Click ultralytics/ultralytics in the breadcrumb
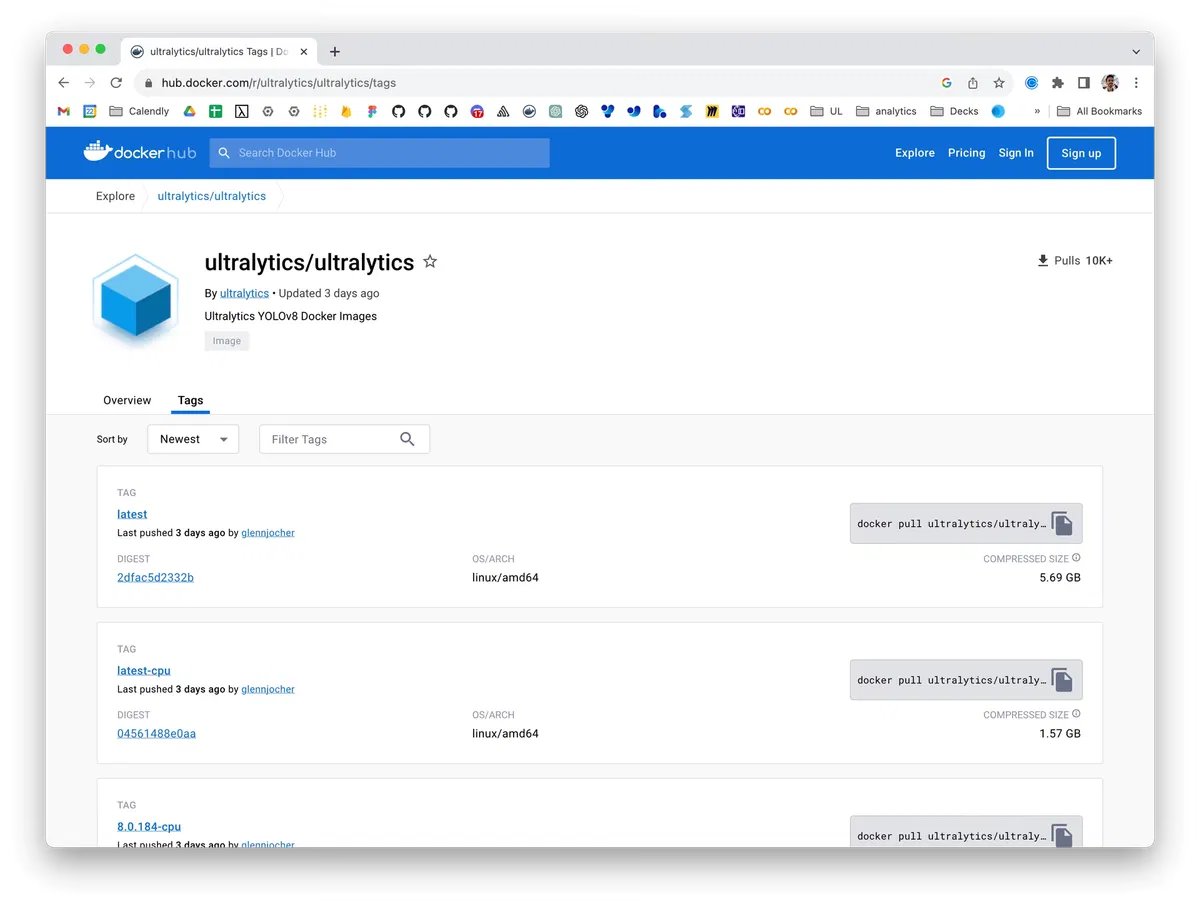 pos(212,196)
